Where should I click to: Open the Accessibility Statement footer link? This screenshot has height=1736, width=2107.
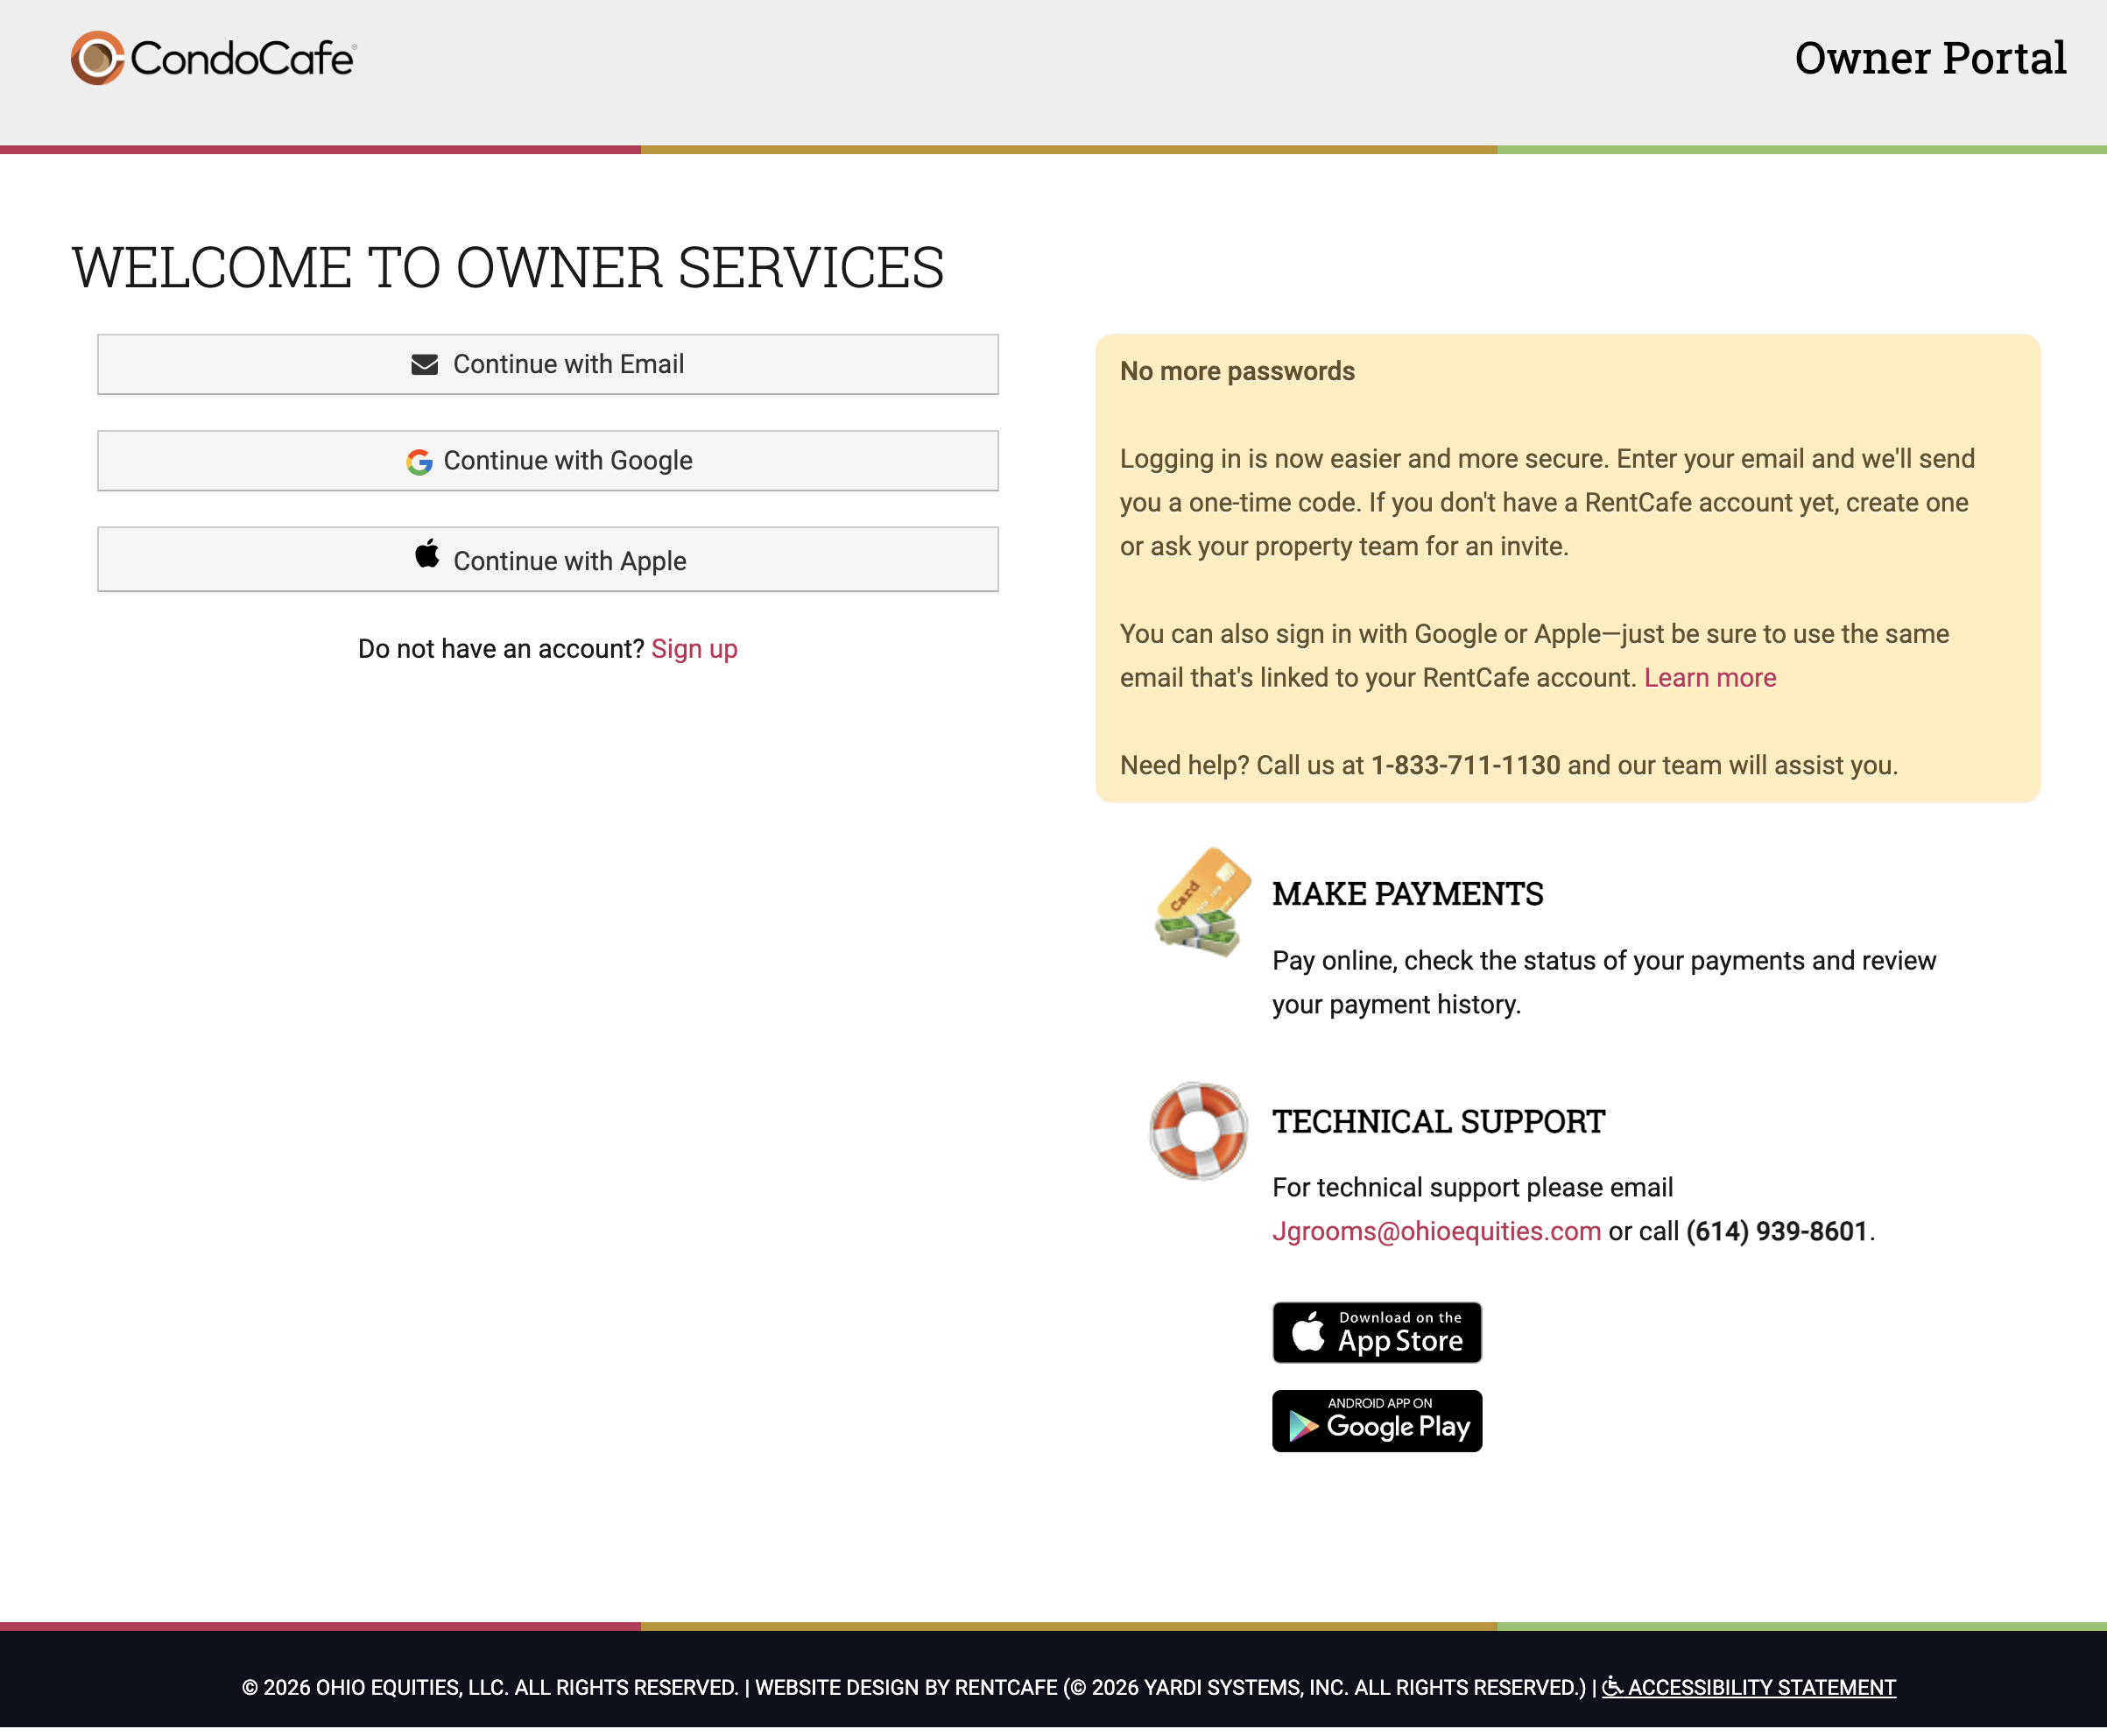pyautogui.click(x=1761, y=1687)
